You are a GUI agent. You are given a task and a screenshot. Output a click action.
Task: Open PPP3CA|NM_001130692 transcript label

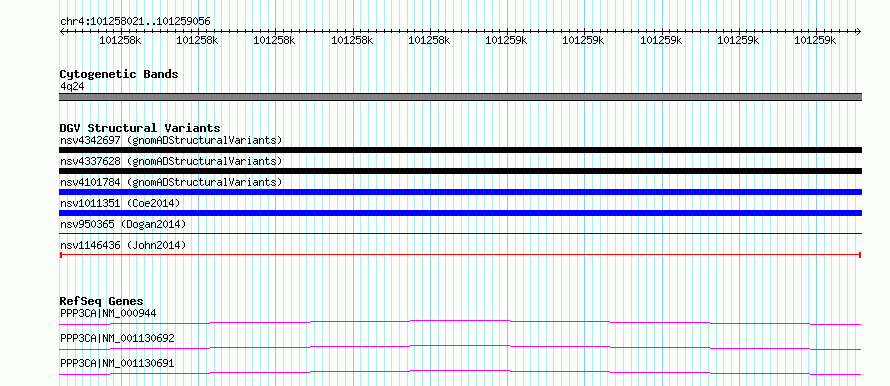click(117, 339)
